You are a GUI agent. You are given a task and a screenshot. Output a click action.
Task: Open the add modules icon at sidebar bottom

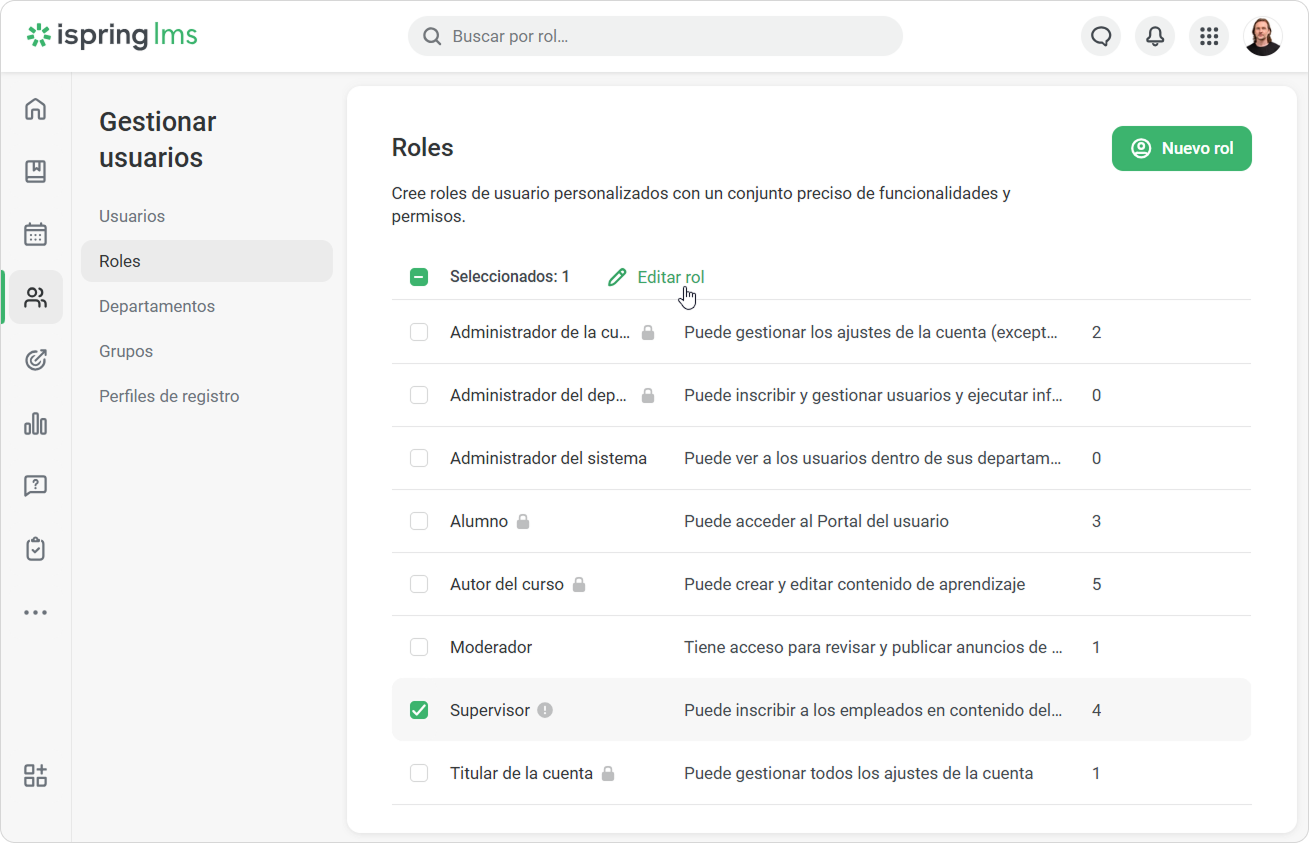pyautogui.click(x=35, y=775)
